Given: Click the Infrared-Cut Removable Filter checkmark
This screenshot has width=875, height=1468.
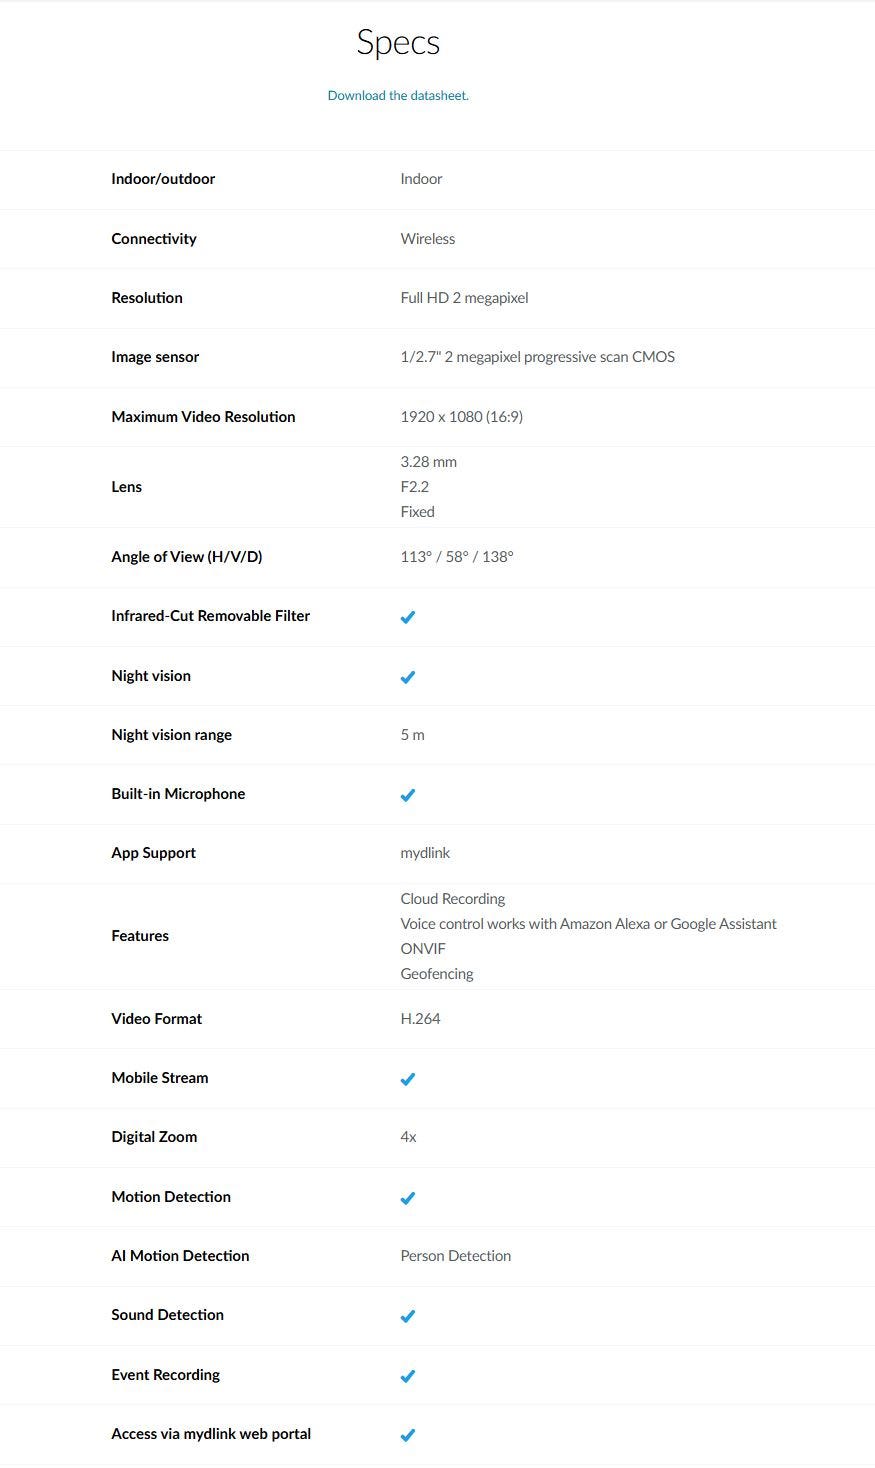Looking at the screenshot, I should (x=407, y=617).
